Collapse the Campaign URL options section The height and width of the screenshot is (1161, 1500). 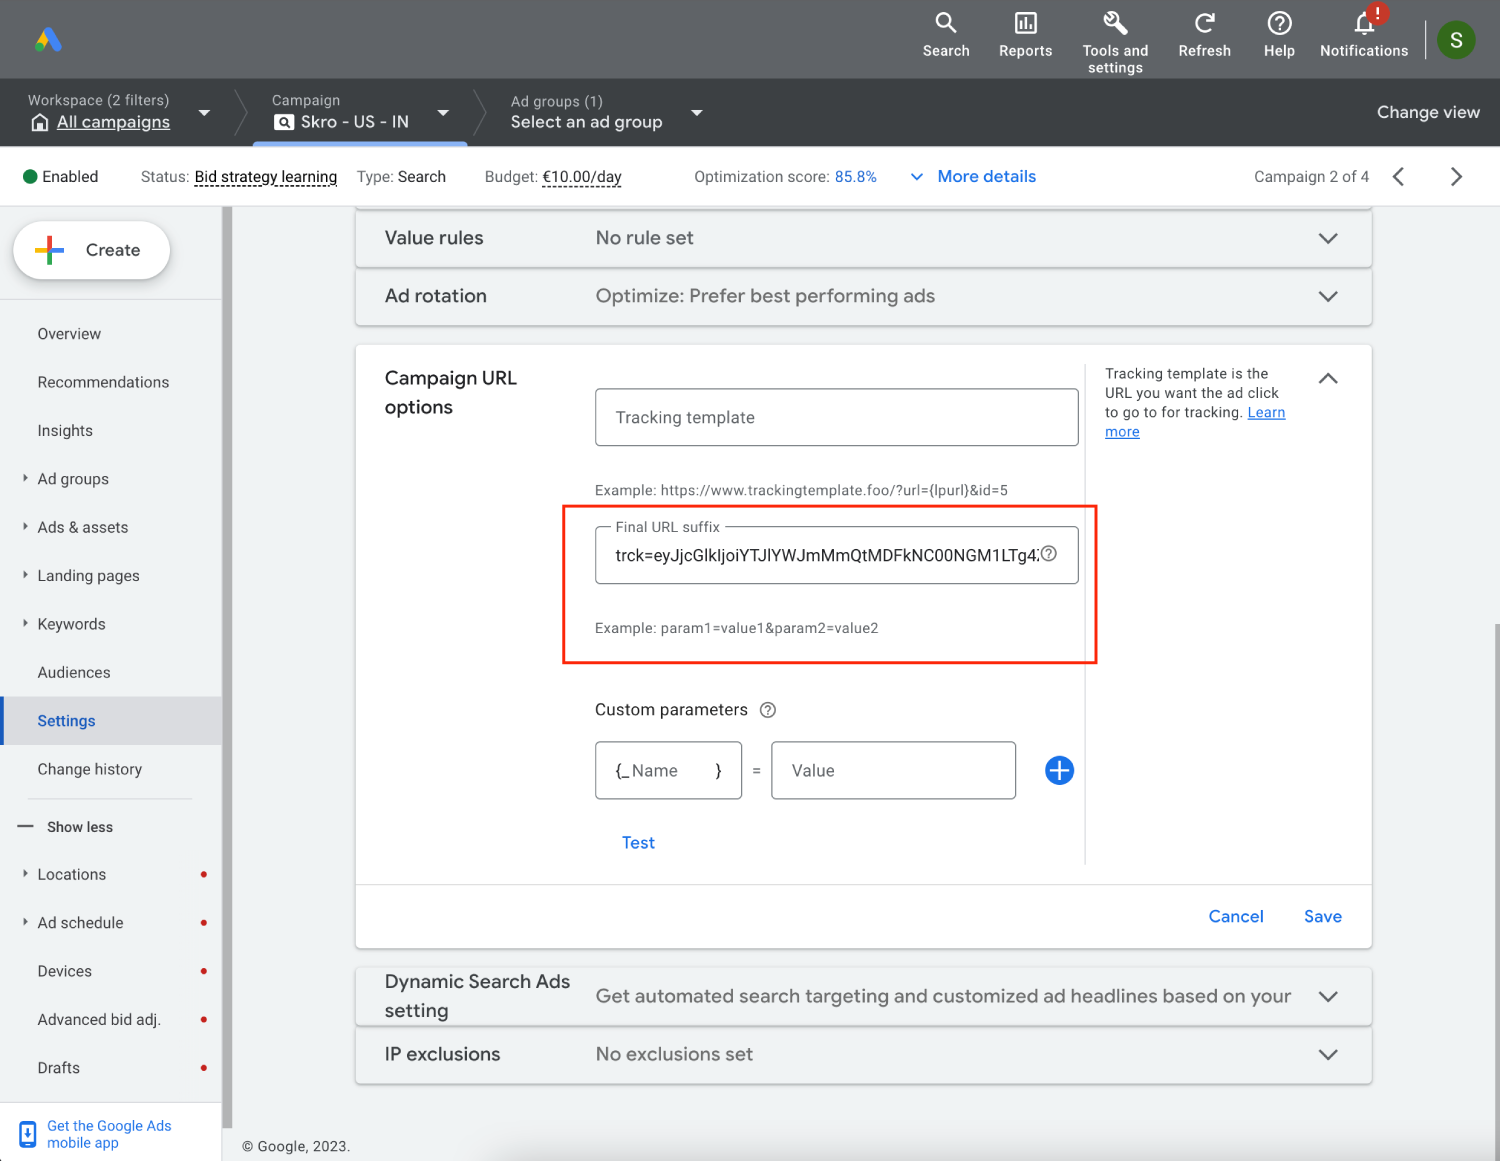point(1328,378)
